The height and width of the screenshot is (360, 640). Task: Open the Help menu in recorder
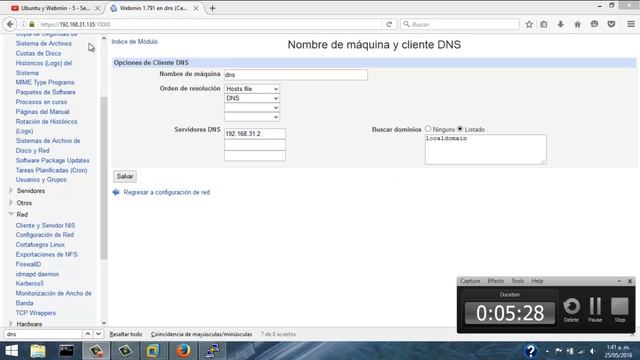coord(537,281)
